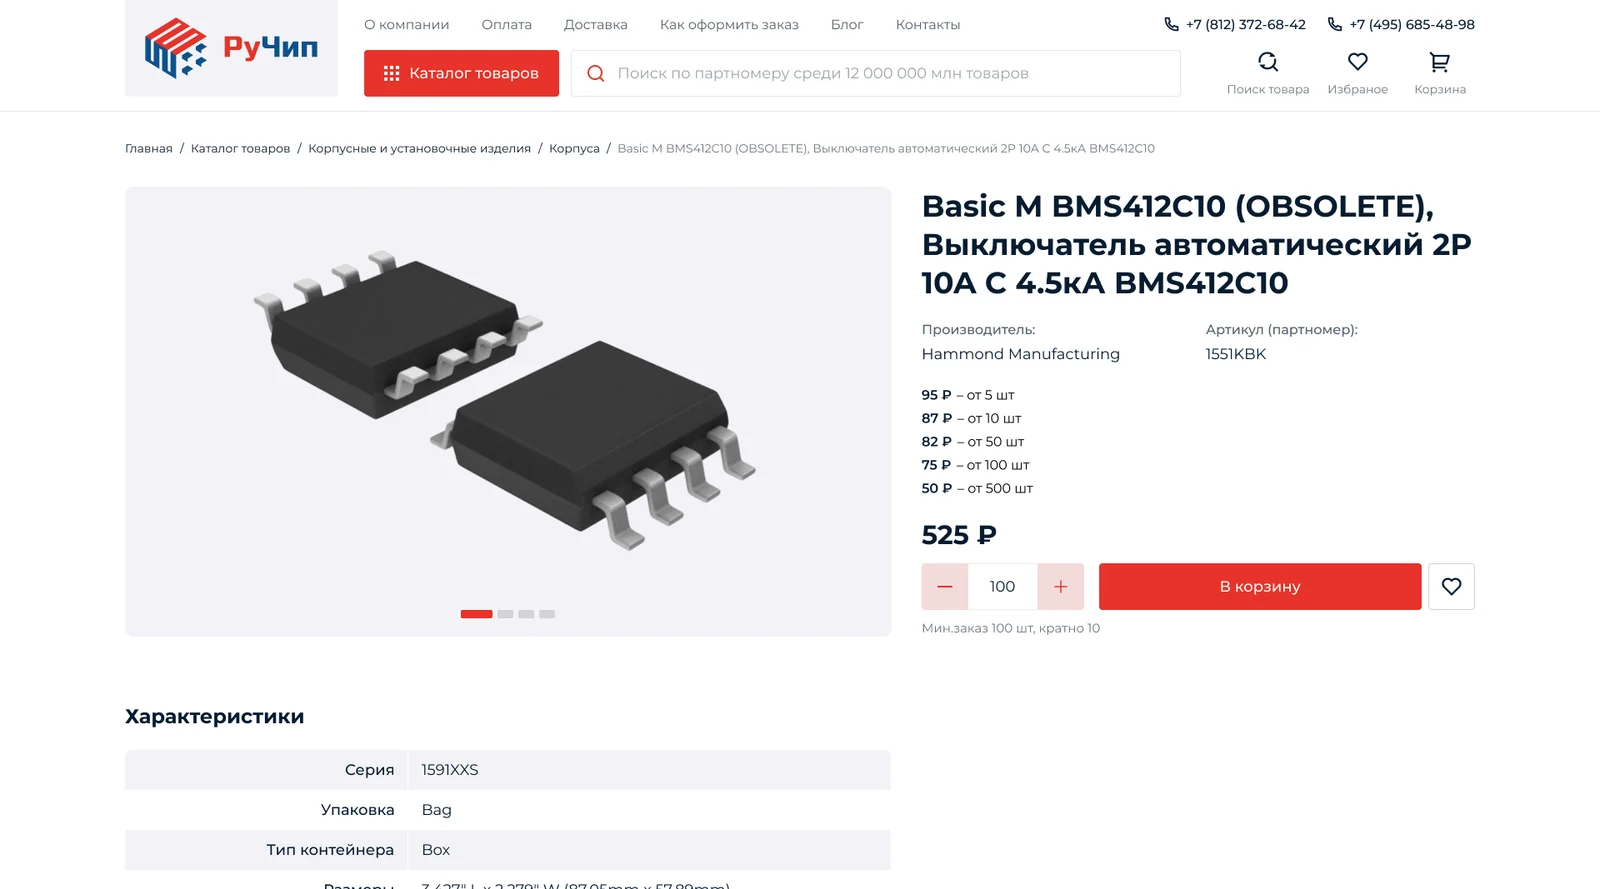The width and height of the screenshot is (1600, 889).
Task: Click the 95 ₽ – от 5 шт price tier
Action: [x=968, y=395]
